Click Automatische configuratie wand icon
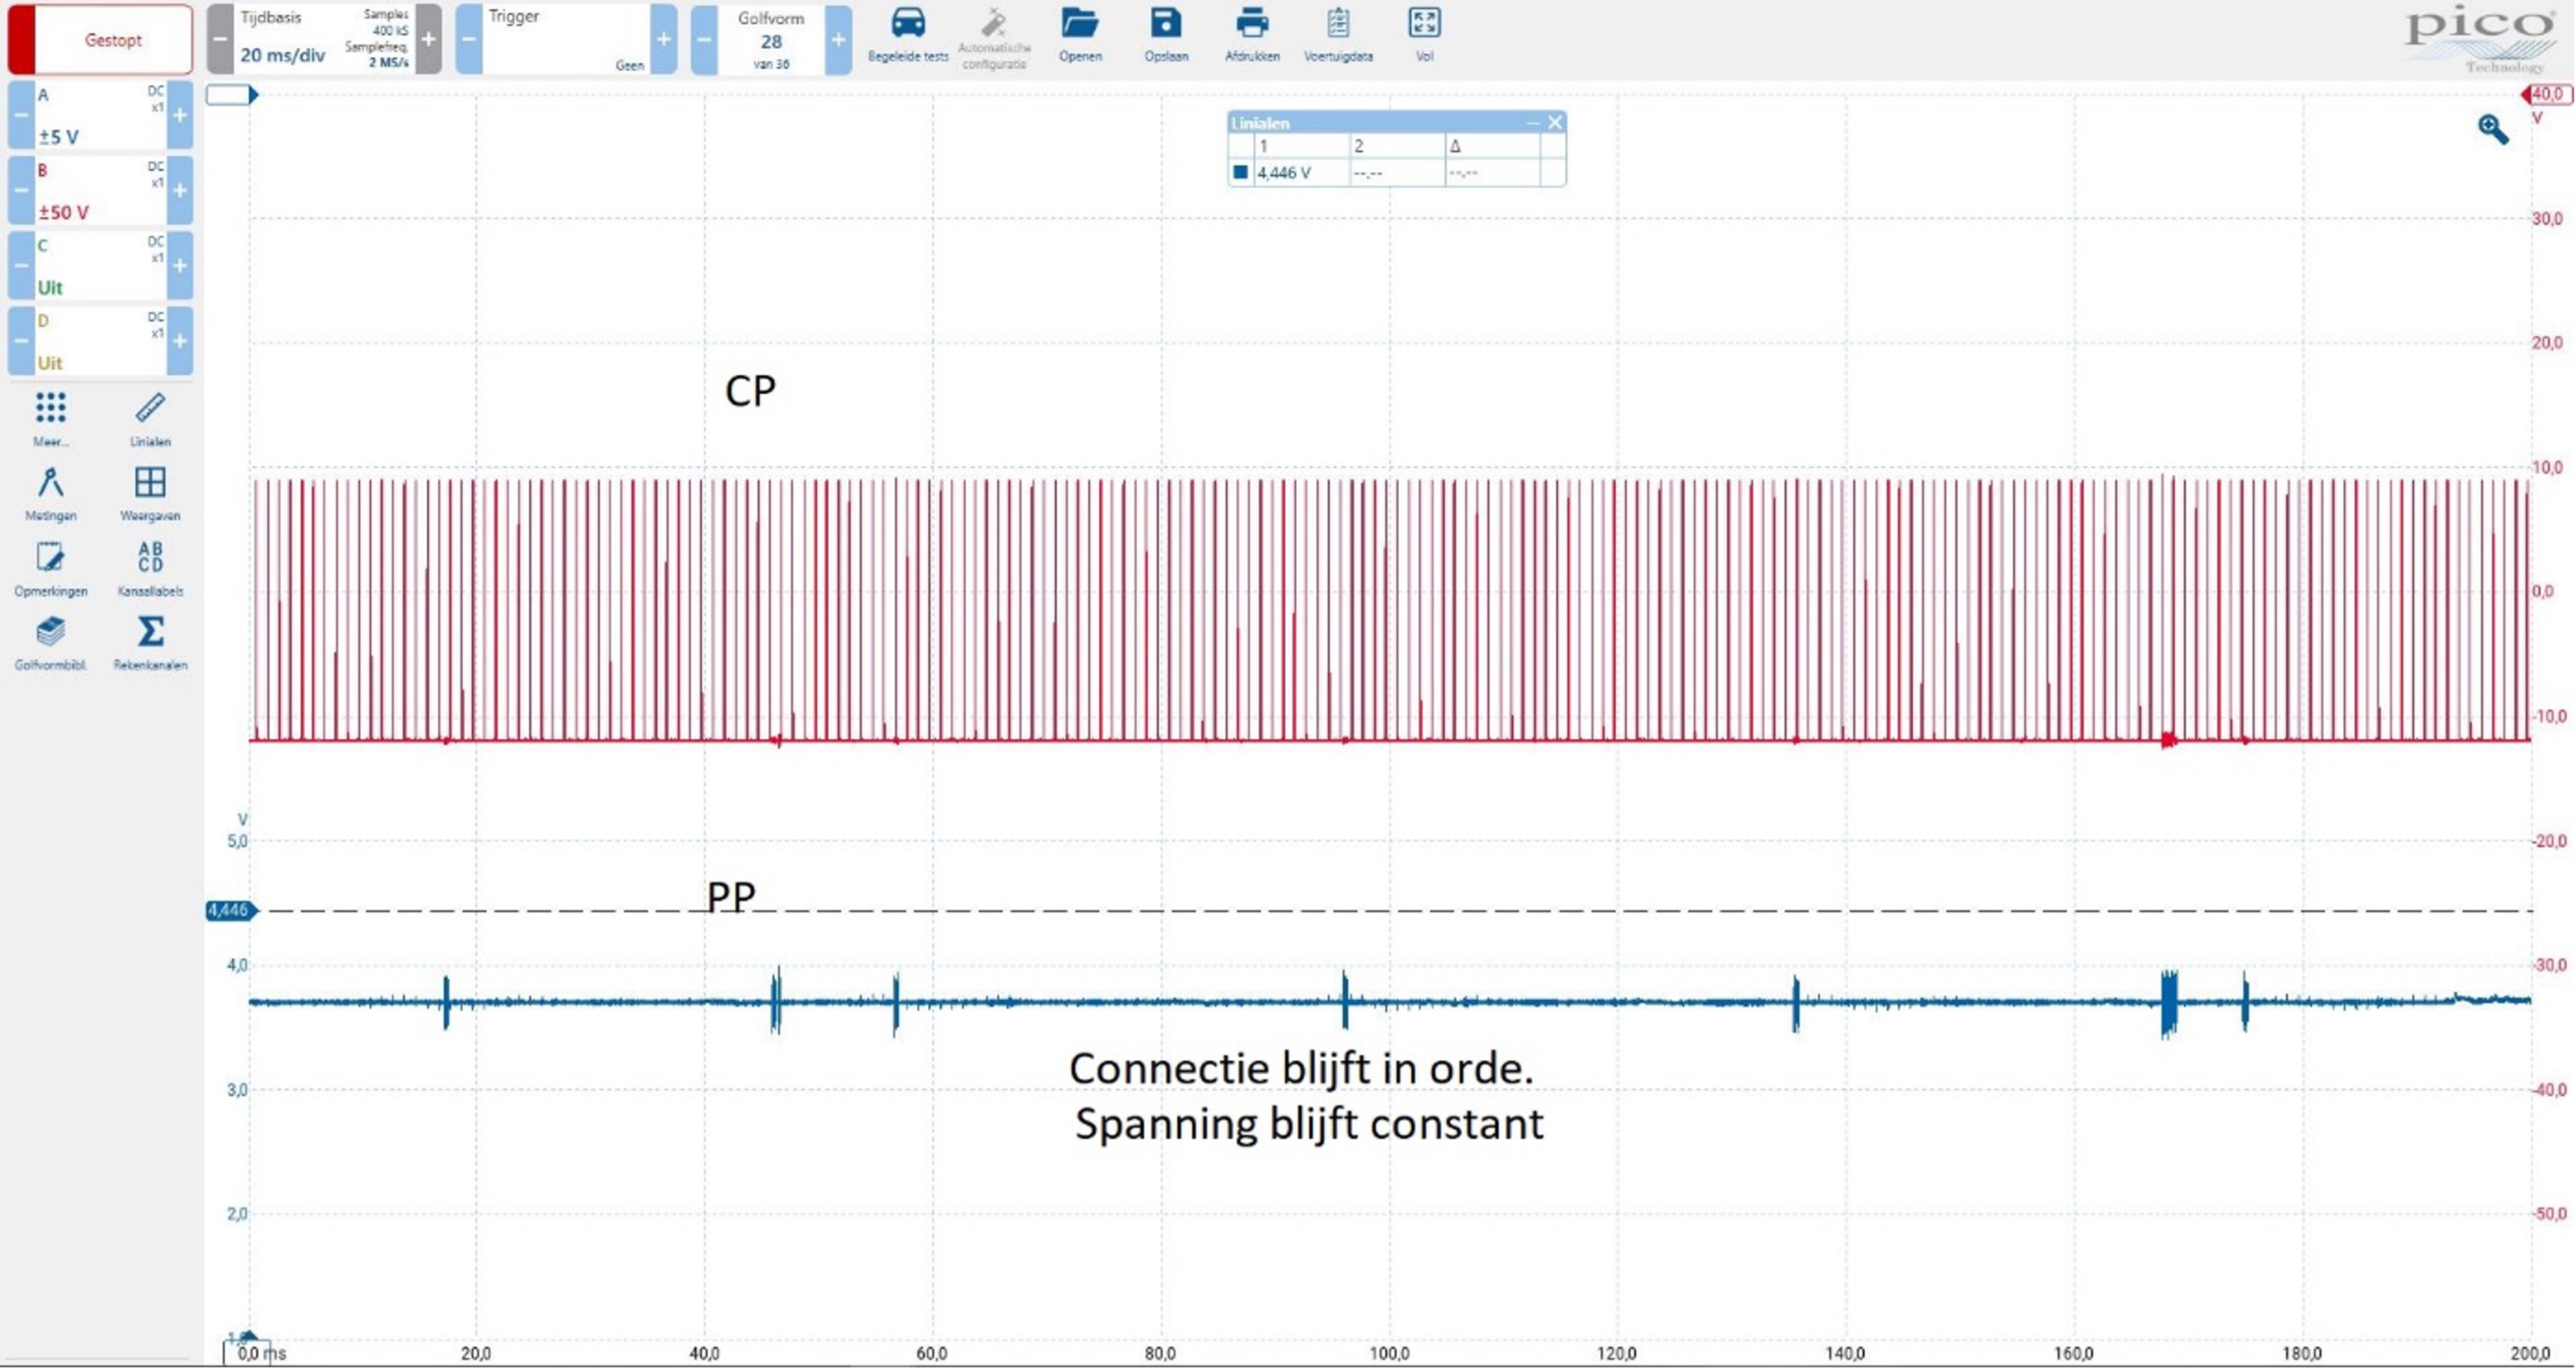 [x=994, y=38]
